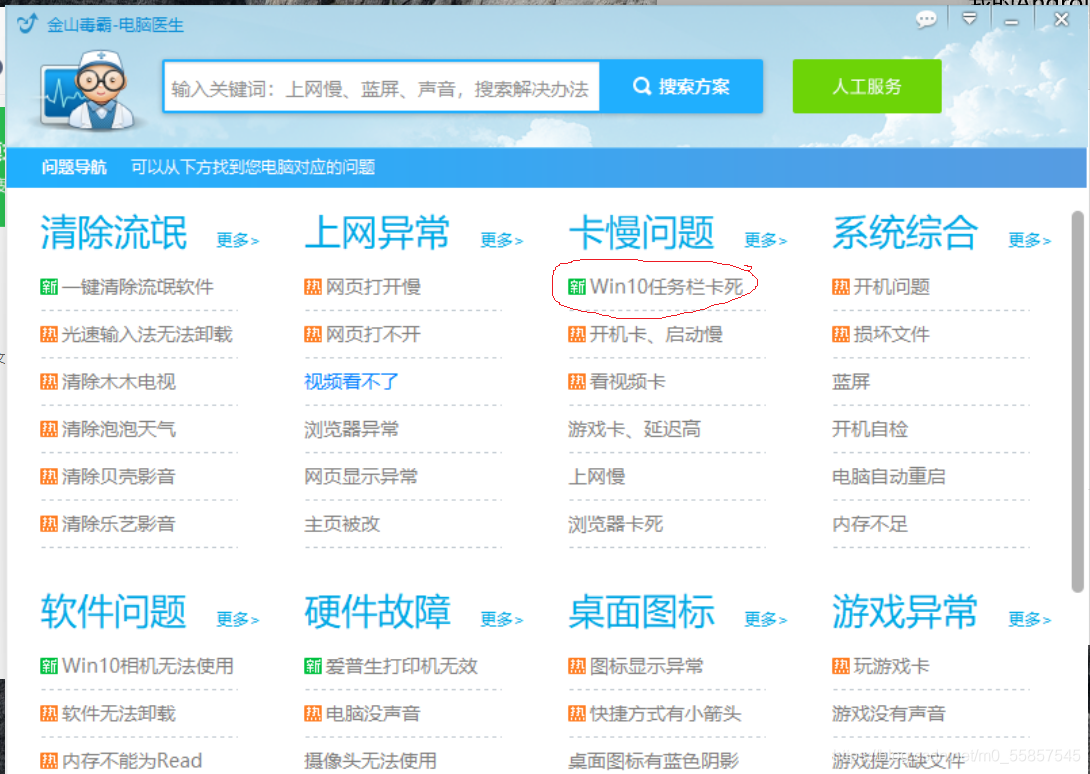The image size is (1090, 774).
Task: Open 电脑自动重启 link
Action: [888, 476]
